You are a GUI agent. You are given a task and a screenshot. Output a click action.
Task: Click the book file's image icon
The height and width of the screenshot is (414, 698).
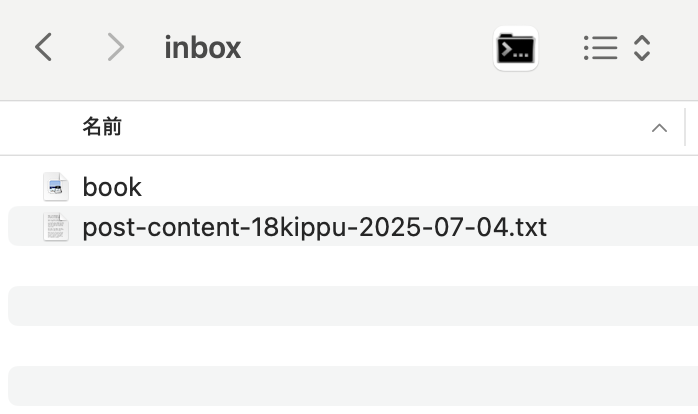pyautogui.click(x=56, y=187)
